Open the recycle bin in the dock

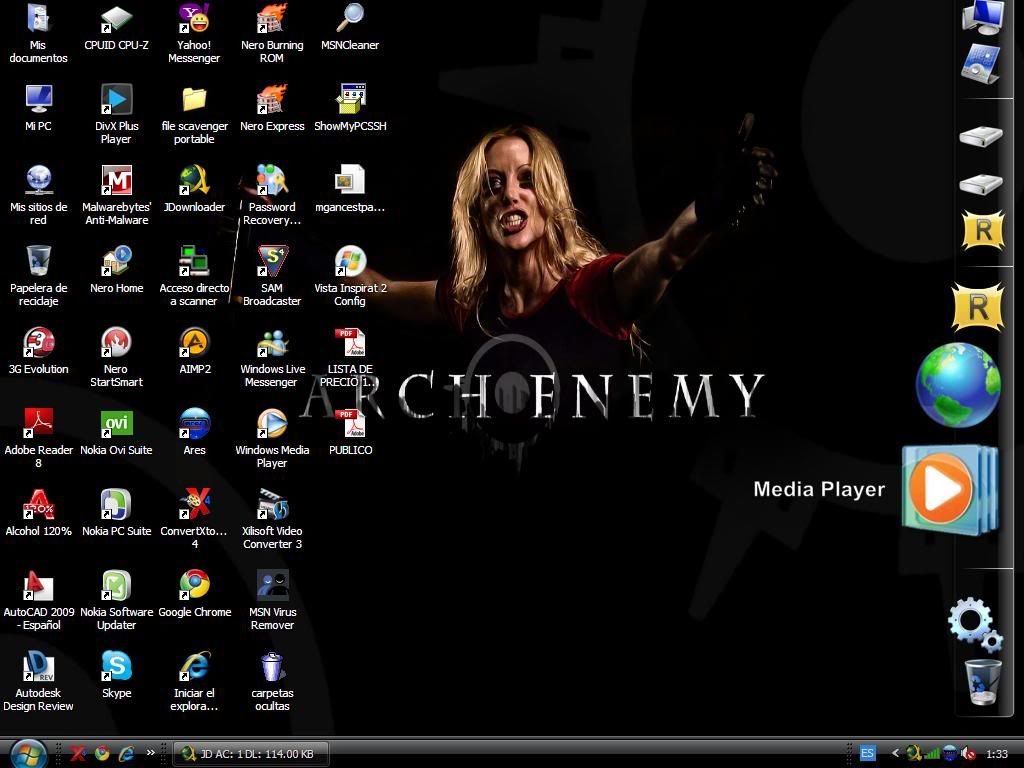tap(982, 682)
